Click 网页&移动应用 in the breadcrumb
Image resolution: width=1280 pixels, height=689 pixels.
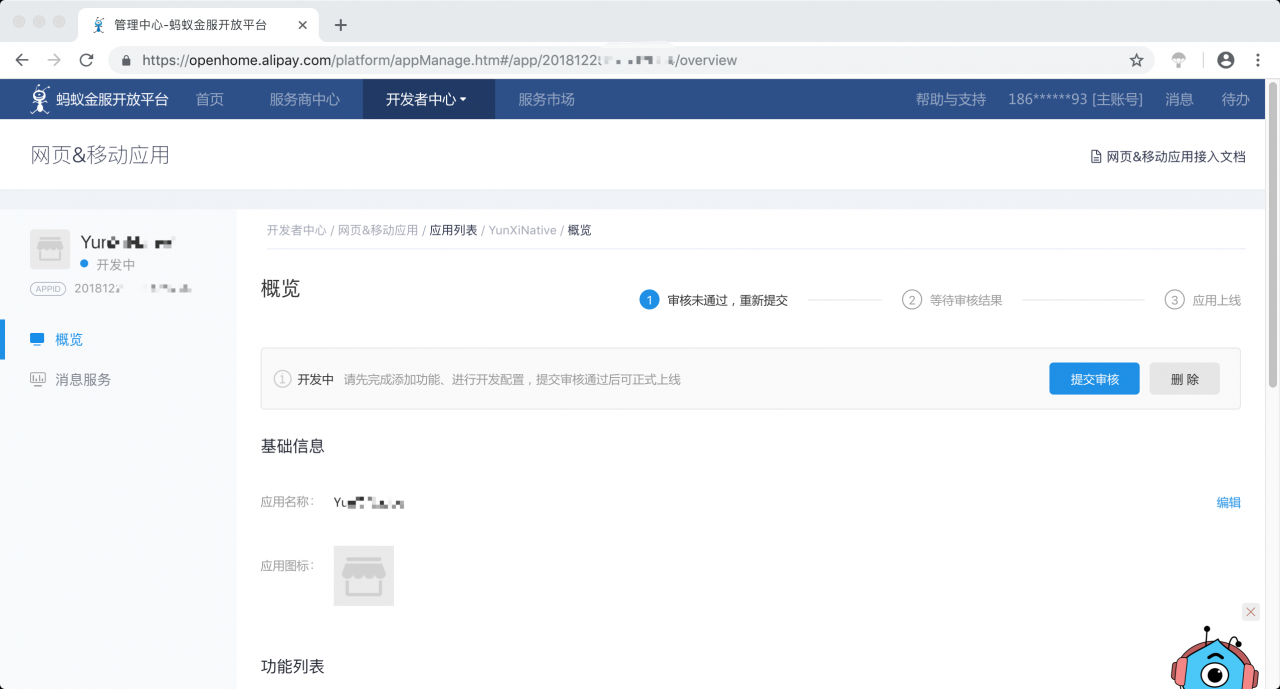click(378, 230)
